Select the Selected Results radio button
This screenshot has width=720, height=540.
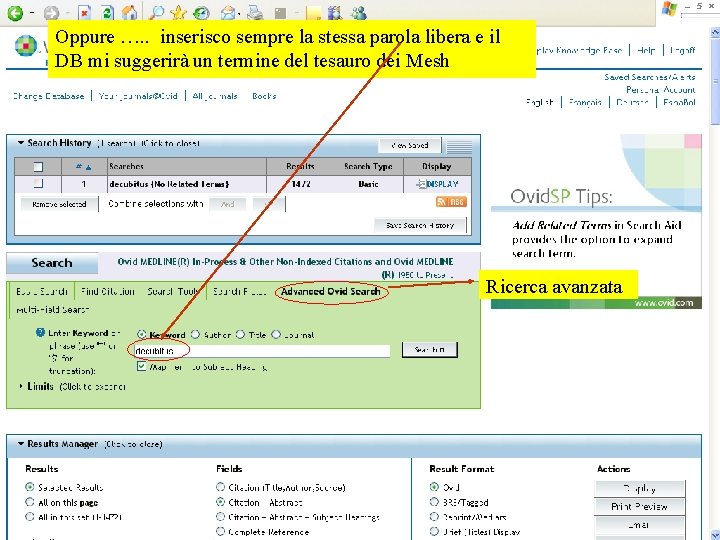click(30, 487)
